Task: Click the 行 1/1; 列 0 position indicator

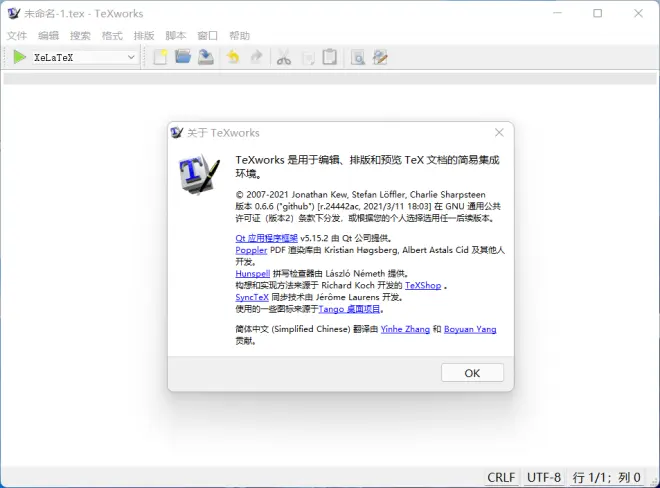Action: pos(607,477)
